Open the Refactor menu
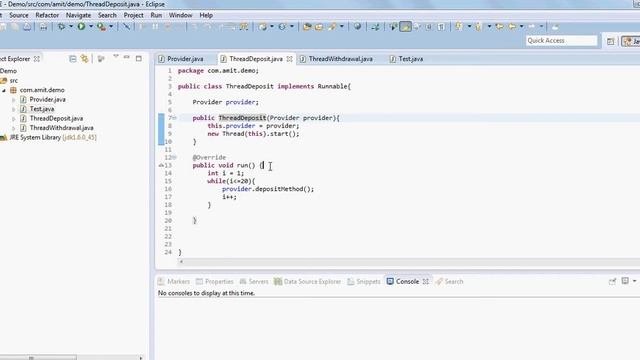 pos(47,15)
